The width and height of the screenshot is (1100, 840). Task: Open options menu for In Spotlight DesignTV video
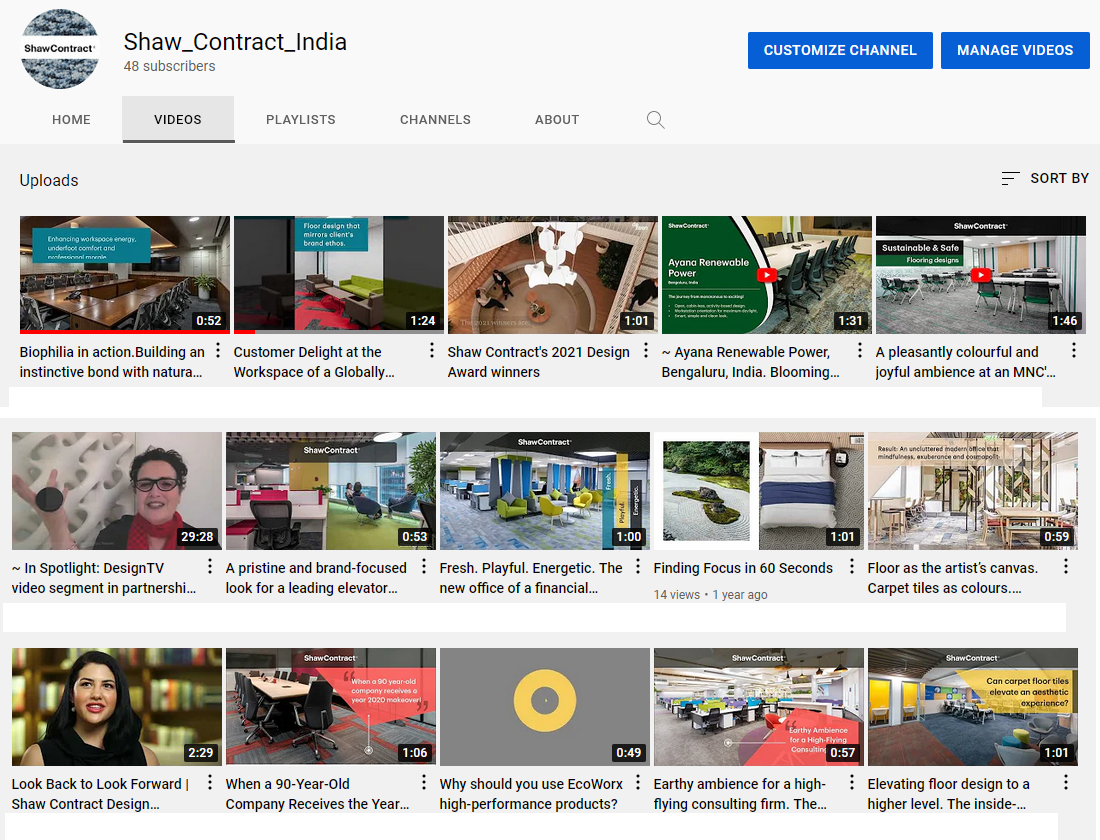(x=210, y=566)
